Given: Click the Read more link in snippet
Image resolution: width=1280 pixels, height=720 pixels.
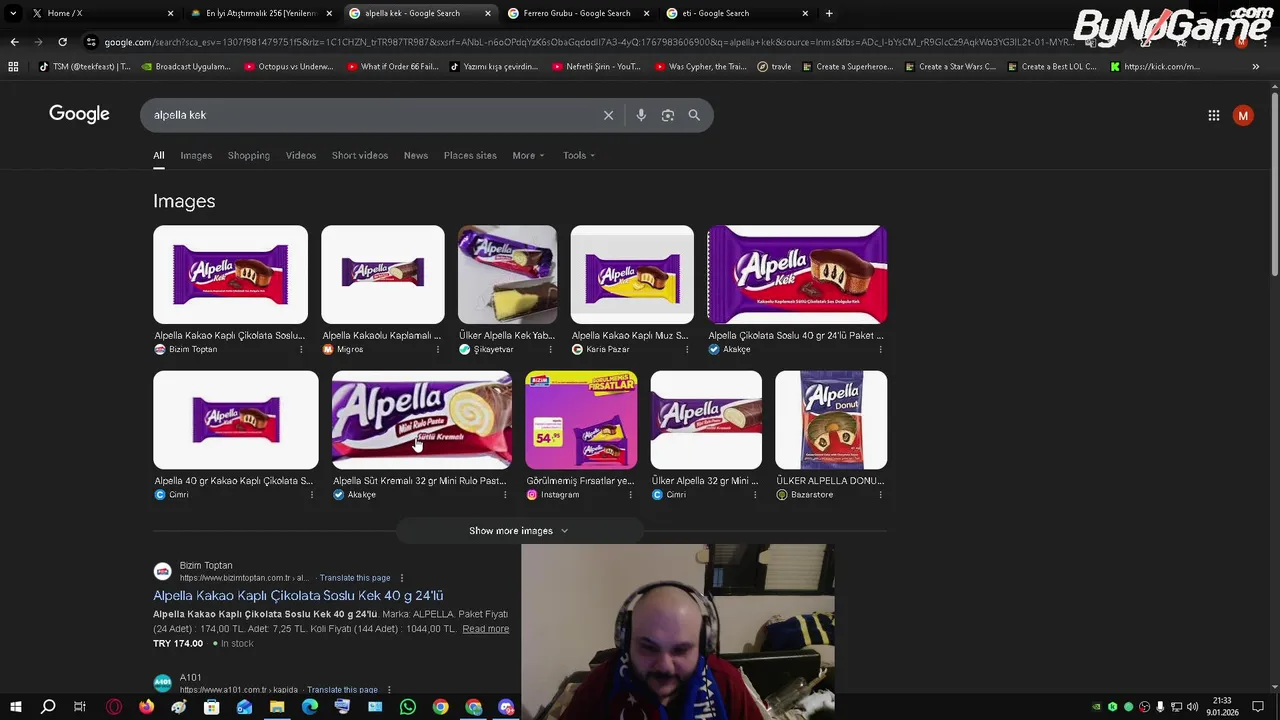Looking at the screenshot, I should [x=486, y=629].
